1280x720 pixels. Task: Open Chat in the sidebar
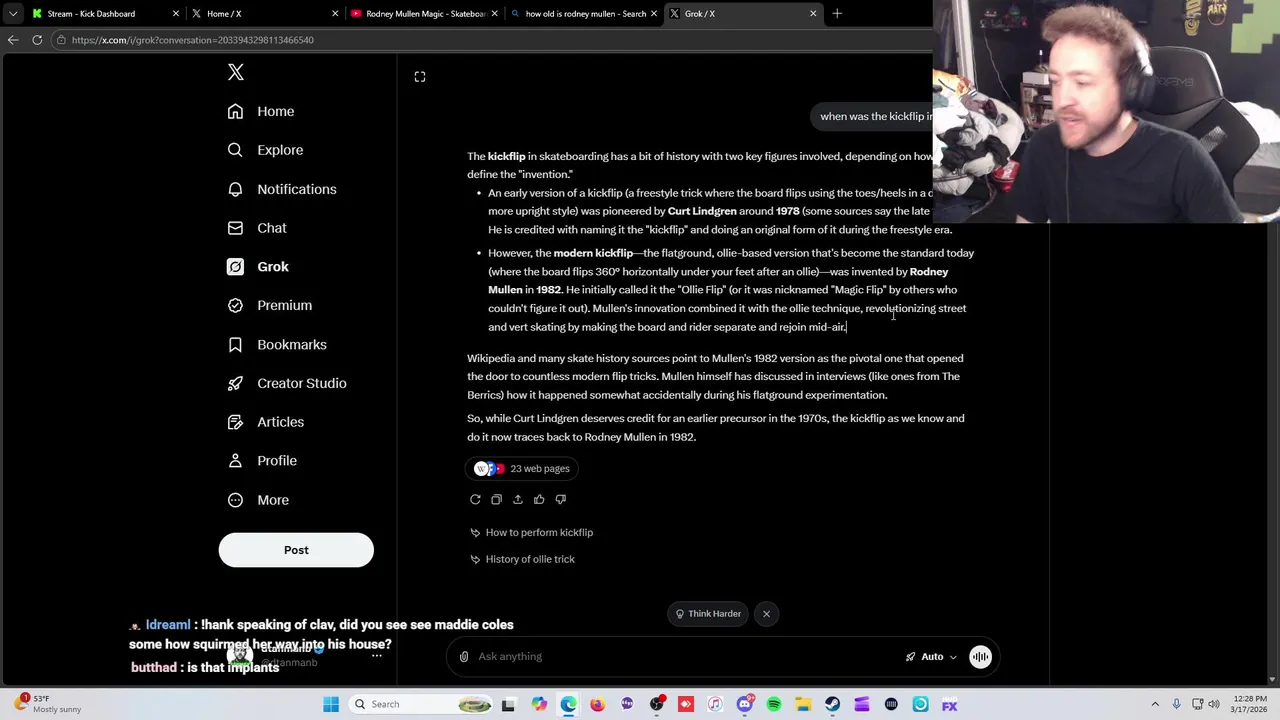pyautogui.click(x=257, y=228)
